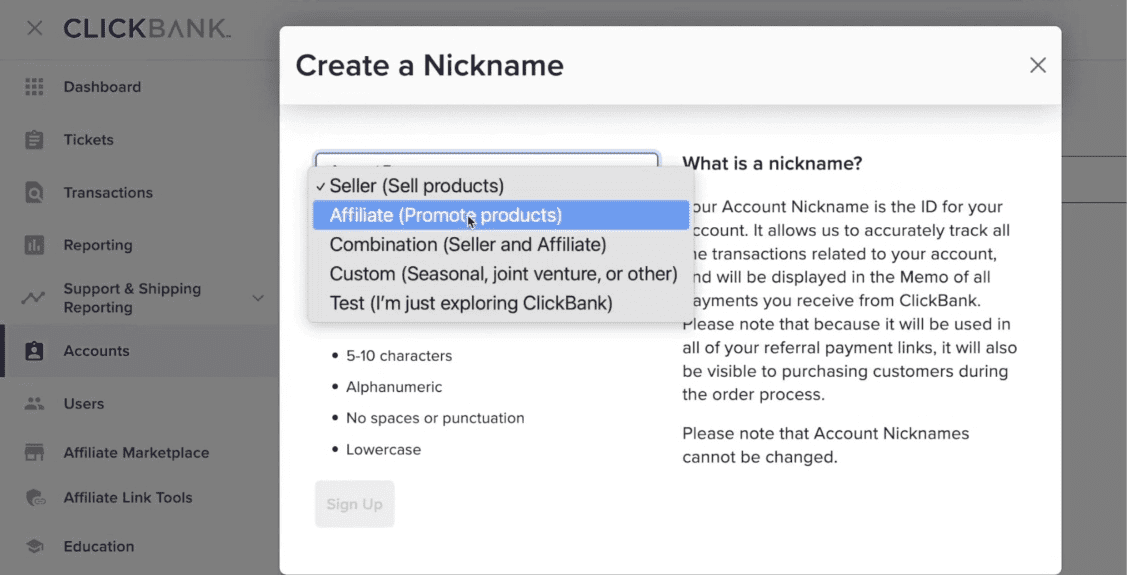Click the Transactions search icon
This screenshot has height=575, width=1128.
click(34, 193)
